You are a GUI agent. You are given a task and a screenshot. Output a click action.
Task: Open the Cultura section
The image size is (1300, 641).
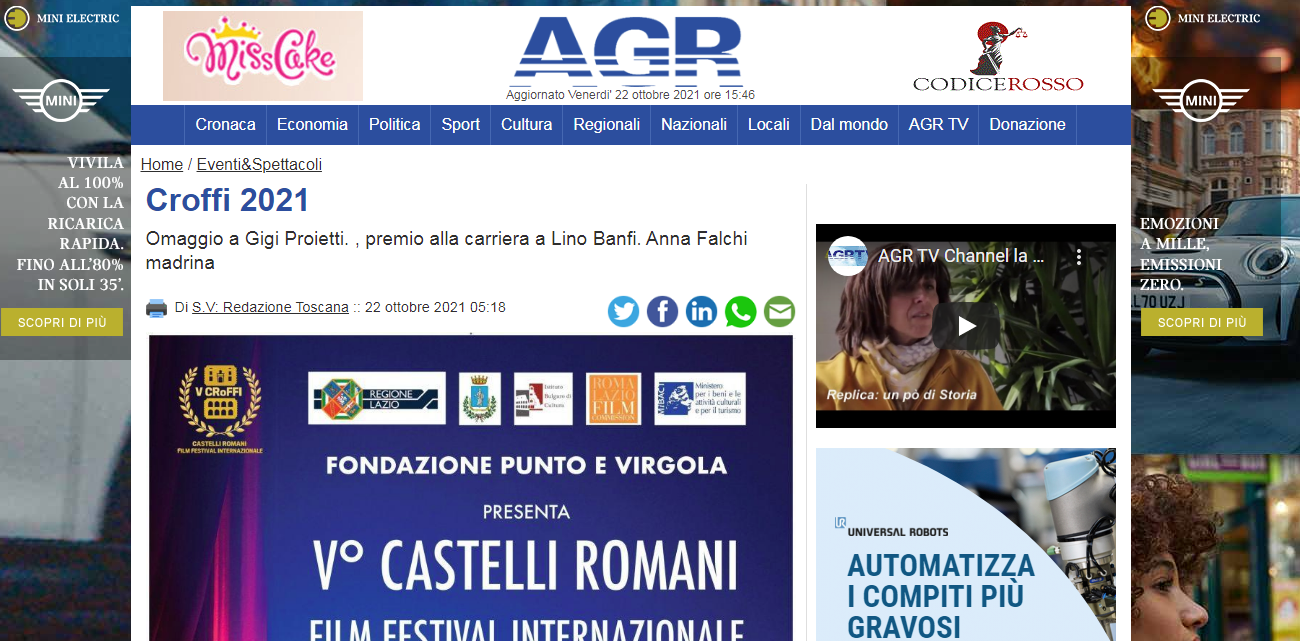[x=526, y=125]
